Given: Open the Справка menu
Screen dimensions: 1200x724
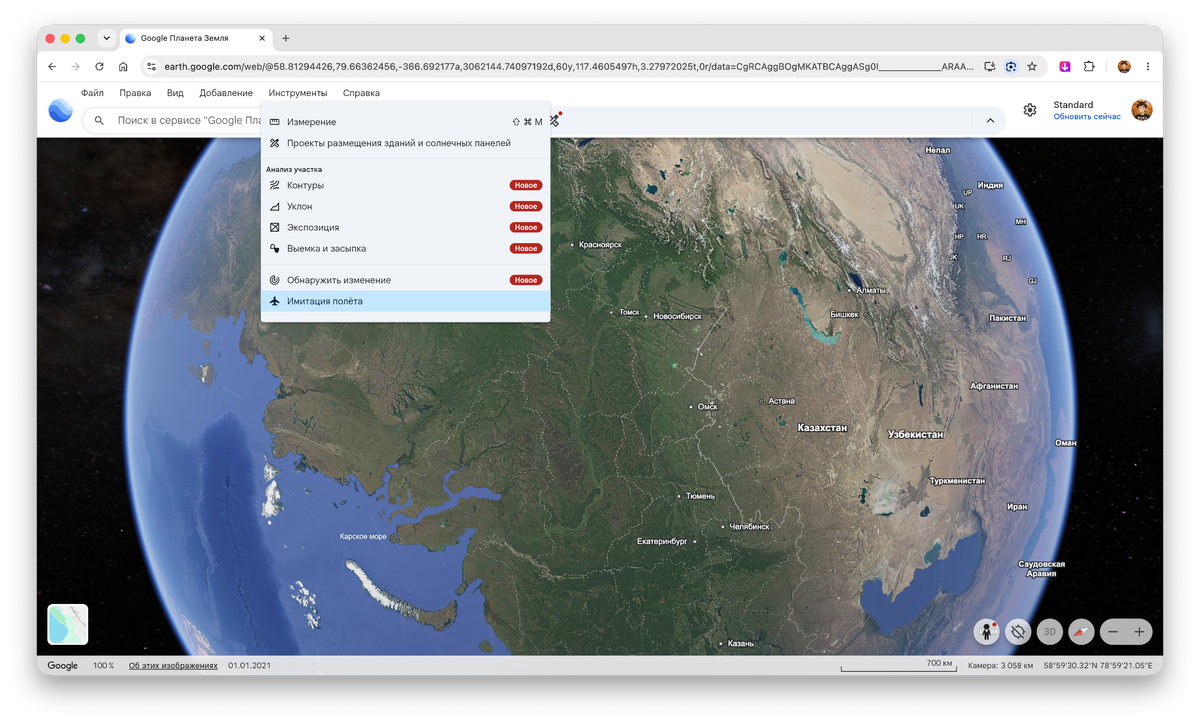Looking at the screenshot, I should coord(361,93).
